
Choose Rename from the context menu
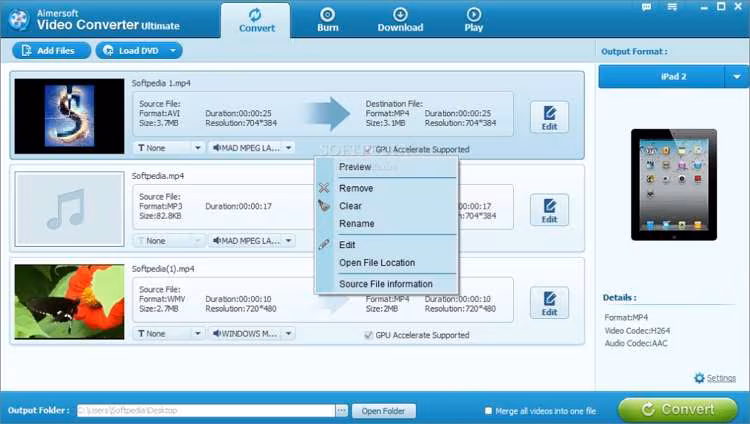[386, 223]
